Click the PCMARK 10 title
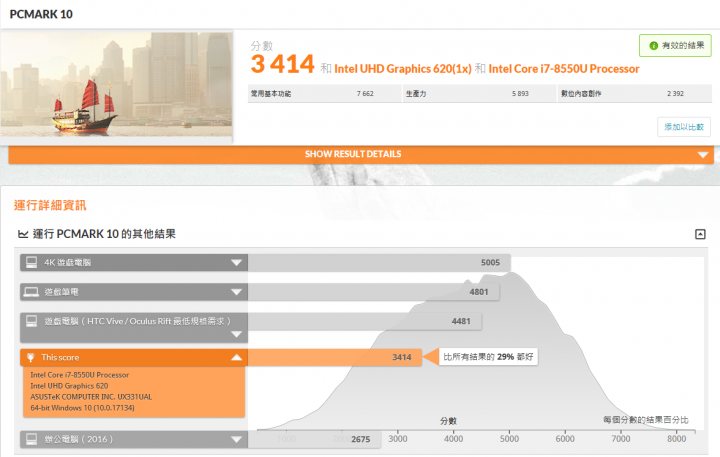 pos(41,14)
